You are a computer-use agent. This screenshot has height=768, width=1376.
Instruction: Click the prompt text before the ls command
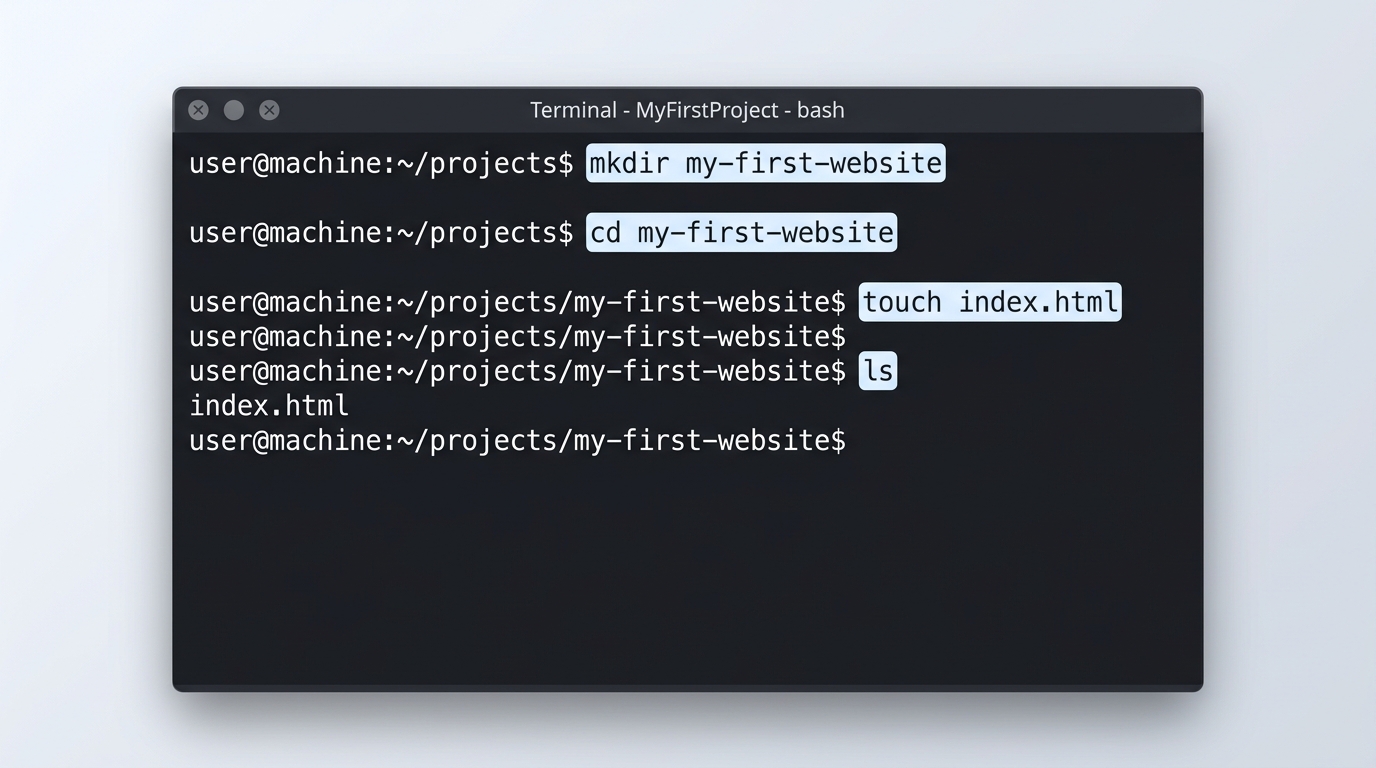click(517, 372)
